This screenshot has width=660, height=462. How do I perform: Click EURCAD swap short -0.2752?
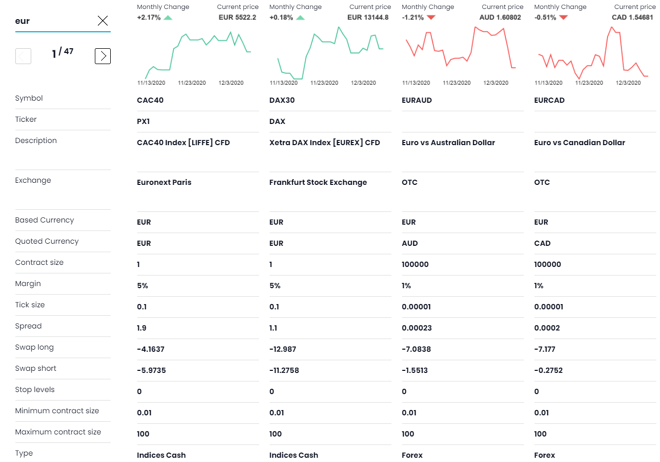548,370
